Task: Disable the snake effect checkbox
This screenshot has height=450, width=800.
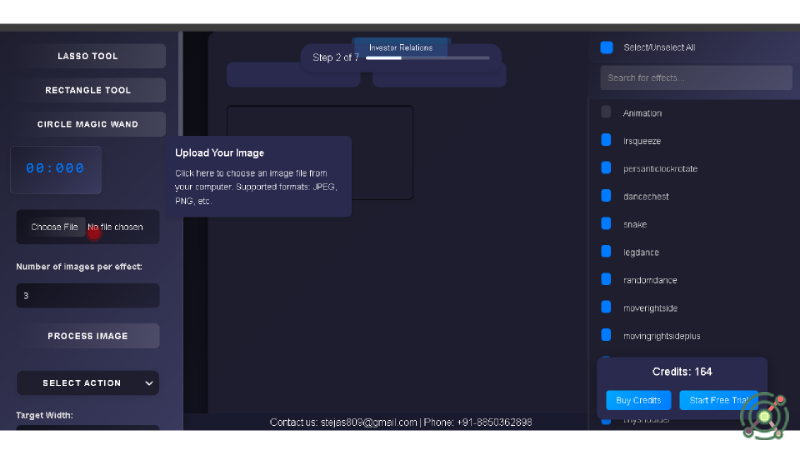Action: click(x=606, y=224)
